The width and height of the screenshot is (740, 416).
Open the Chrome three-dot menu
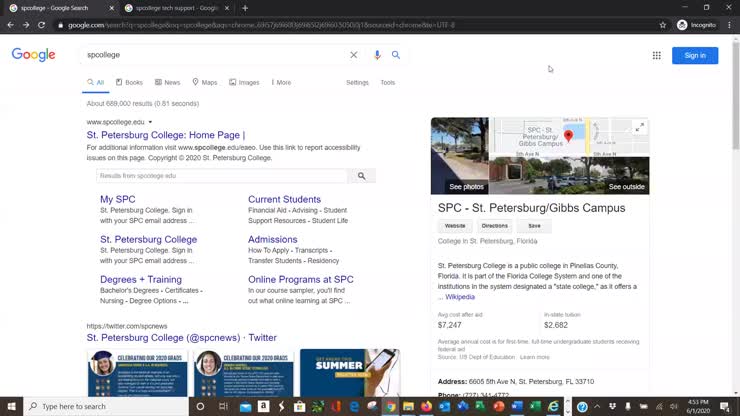tap(729, 25)
